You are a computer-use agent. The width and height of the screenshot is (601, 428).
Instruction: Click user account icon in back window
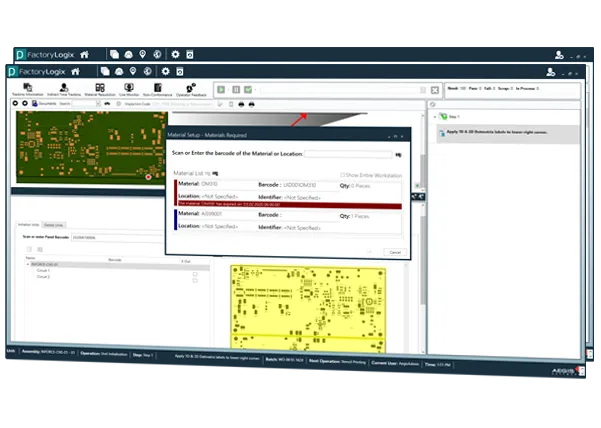pyautogui.click(x=559, y=55)
